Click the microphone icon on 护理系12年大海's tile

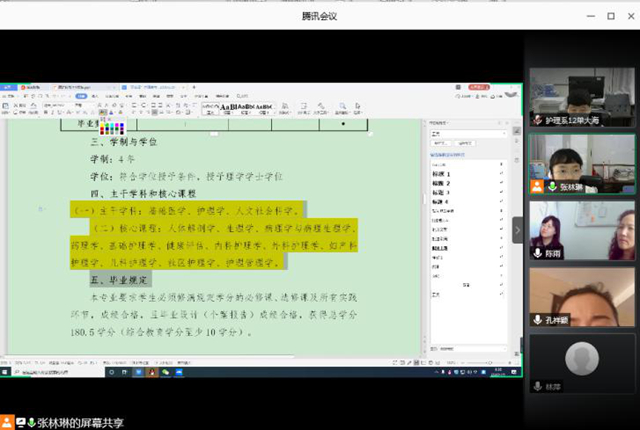538,120
